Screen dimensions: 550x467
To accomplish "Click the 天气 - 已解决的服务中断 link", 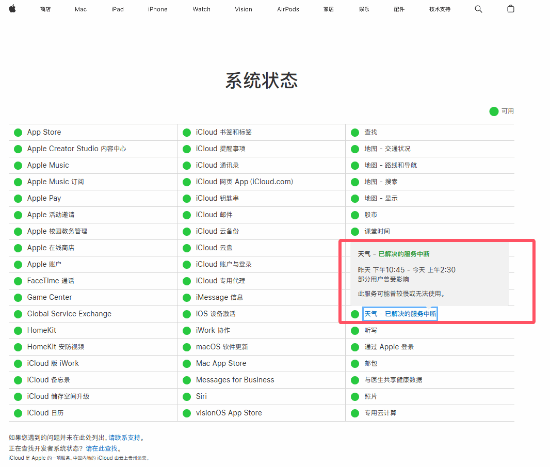I will pyautogui.click(x=400, y=314).
